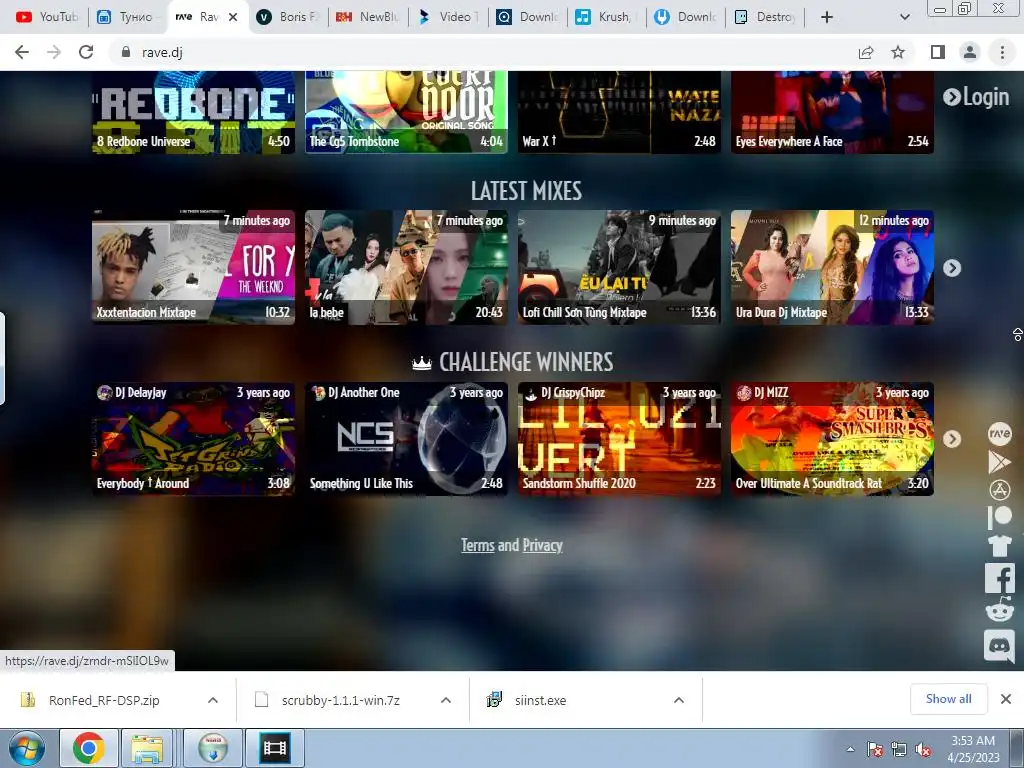
Task: Open the Google Play store icon
Action: [x=999, y=461]
